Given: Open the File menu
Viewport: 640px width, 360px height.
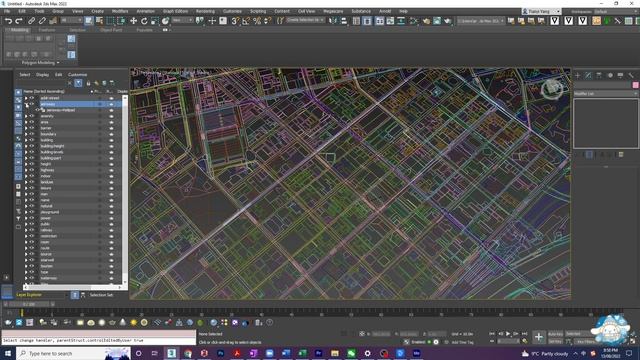Looking at the screenshot, I should [7, 11].
